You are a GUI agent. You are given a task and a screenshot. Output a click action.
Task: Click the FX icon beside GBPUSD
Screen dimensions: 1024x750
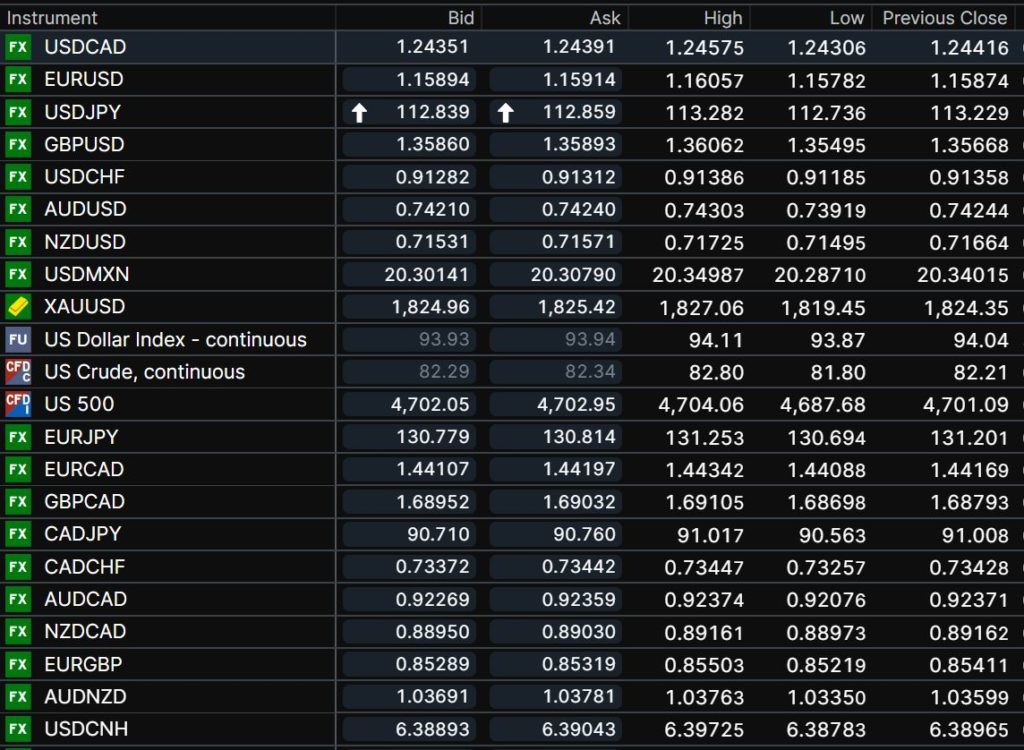click(x=18, y=144)
